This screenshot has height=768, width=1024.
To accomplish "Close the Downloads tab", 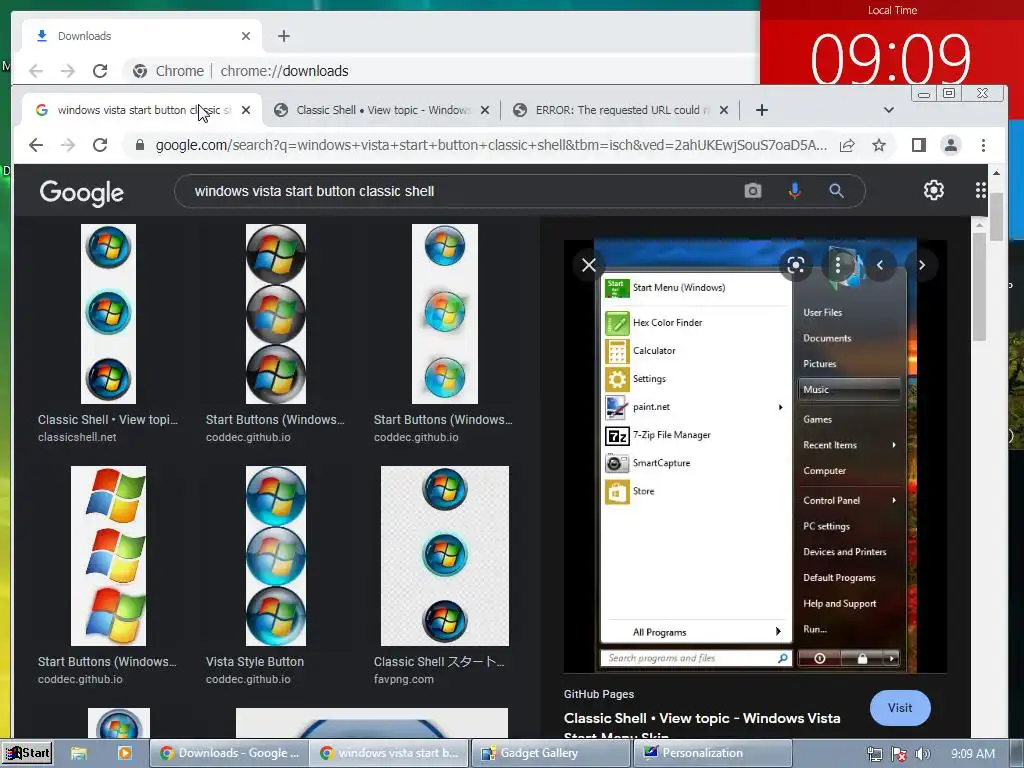I will pos(246,36).
